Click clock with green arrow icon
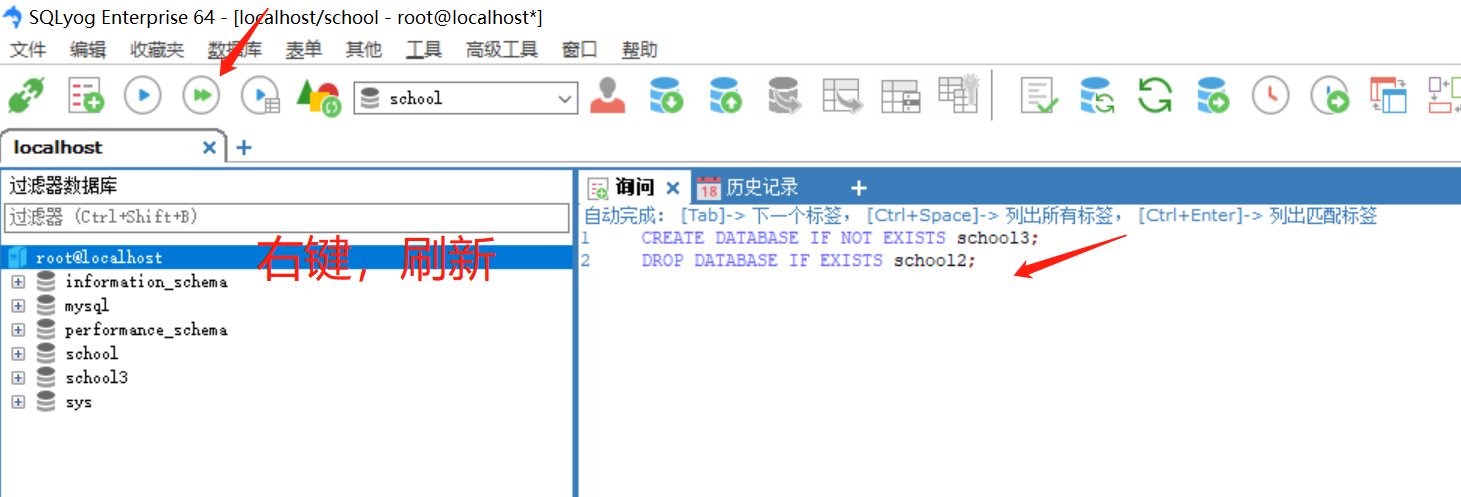 (x=1330, y=96)
